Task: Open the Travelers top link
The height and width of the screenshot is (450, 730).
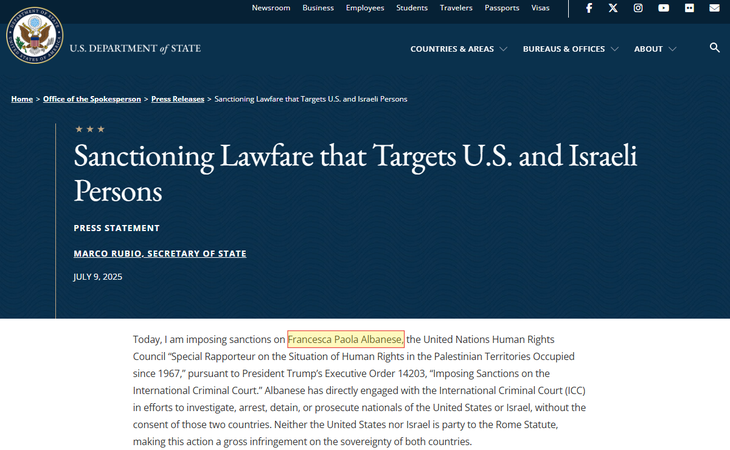Action: tap(456, 8)
